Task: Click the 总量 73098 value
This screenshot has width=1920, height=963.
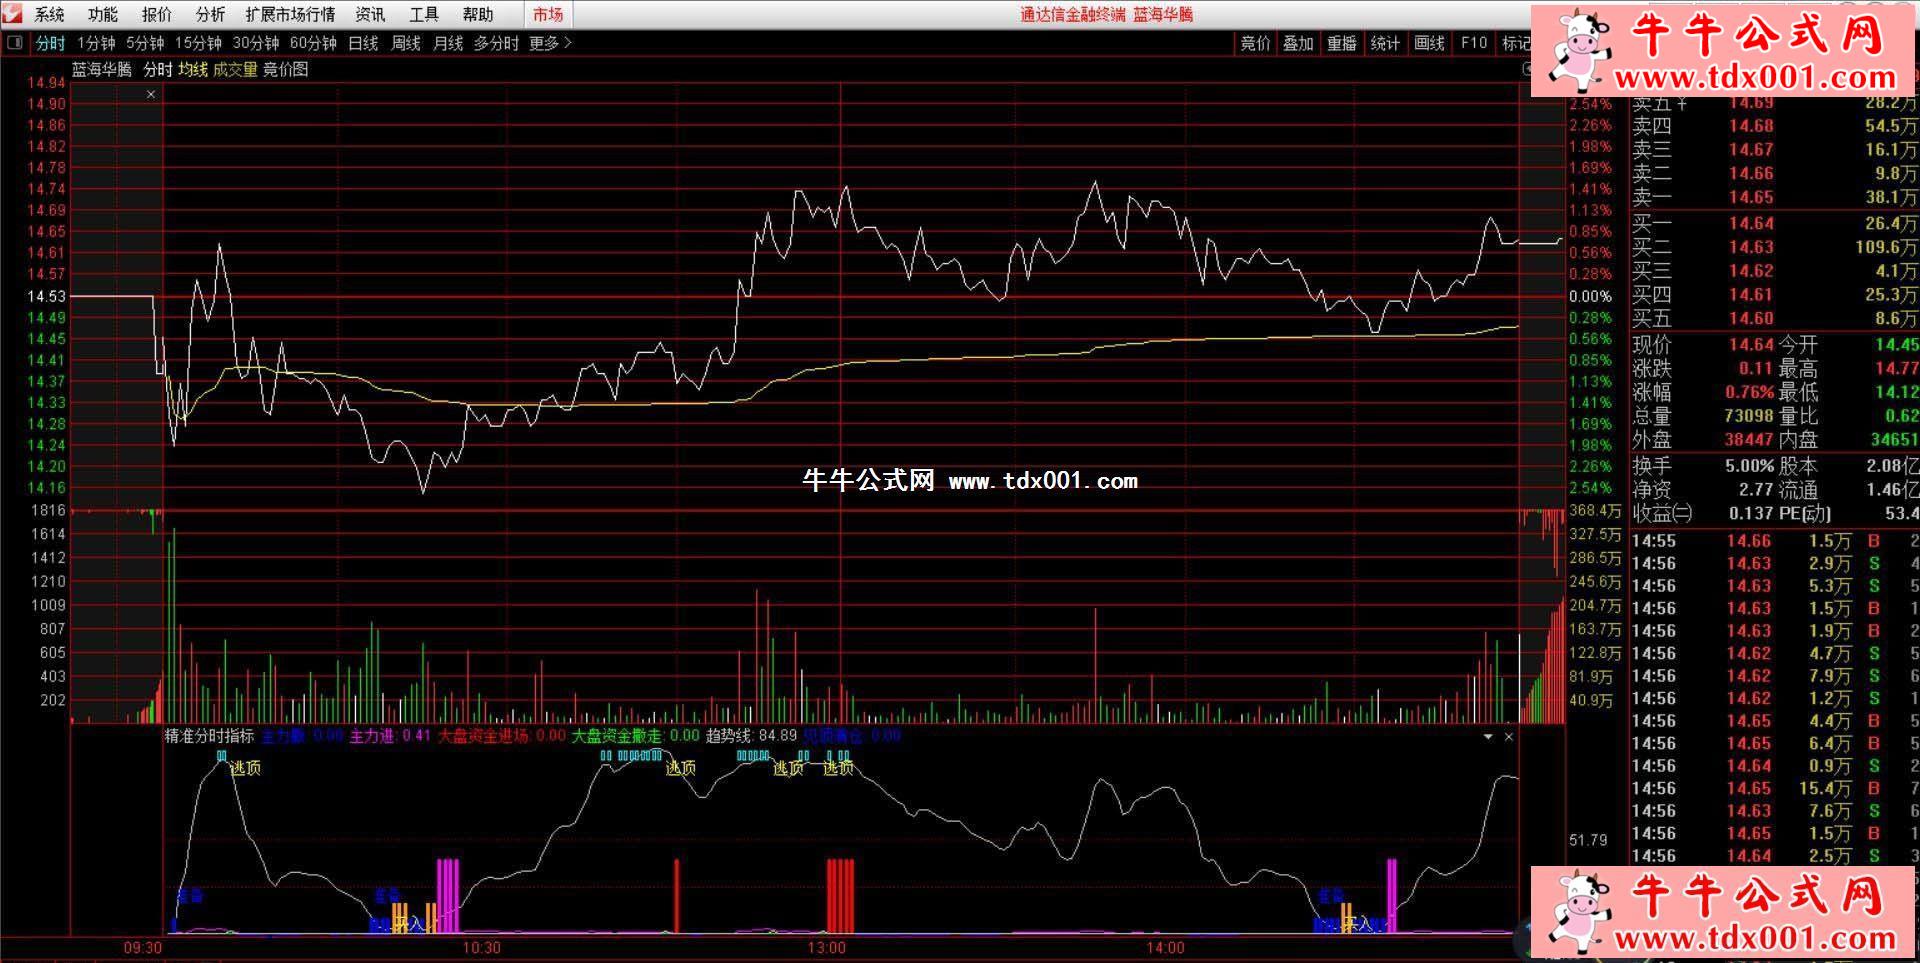Action: tap(1748, 416)
